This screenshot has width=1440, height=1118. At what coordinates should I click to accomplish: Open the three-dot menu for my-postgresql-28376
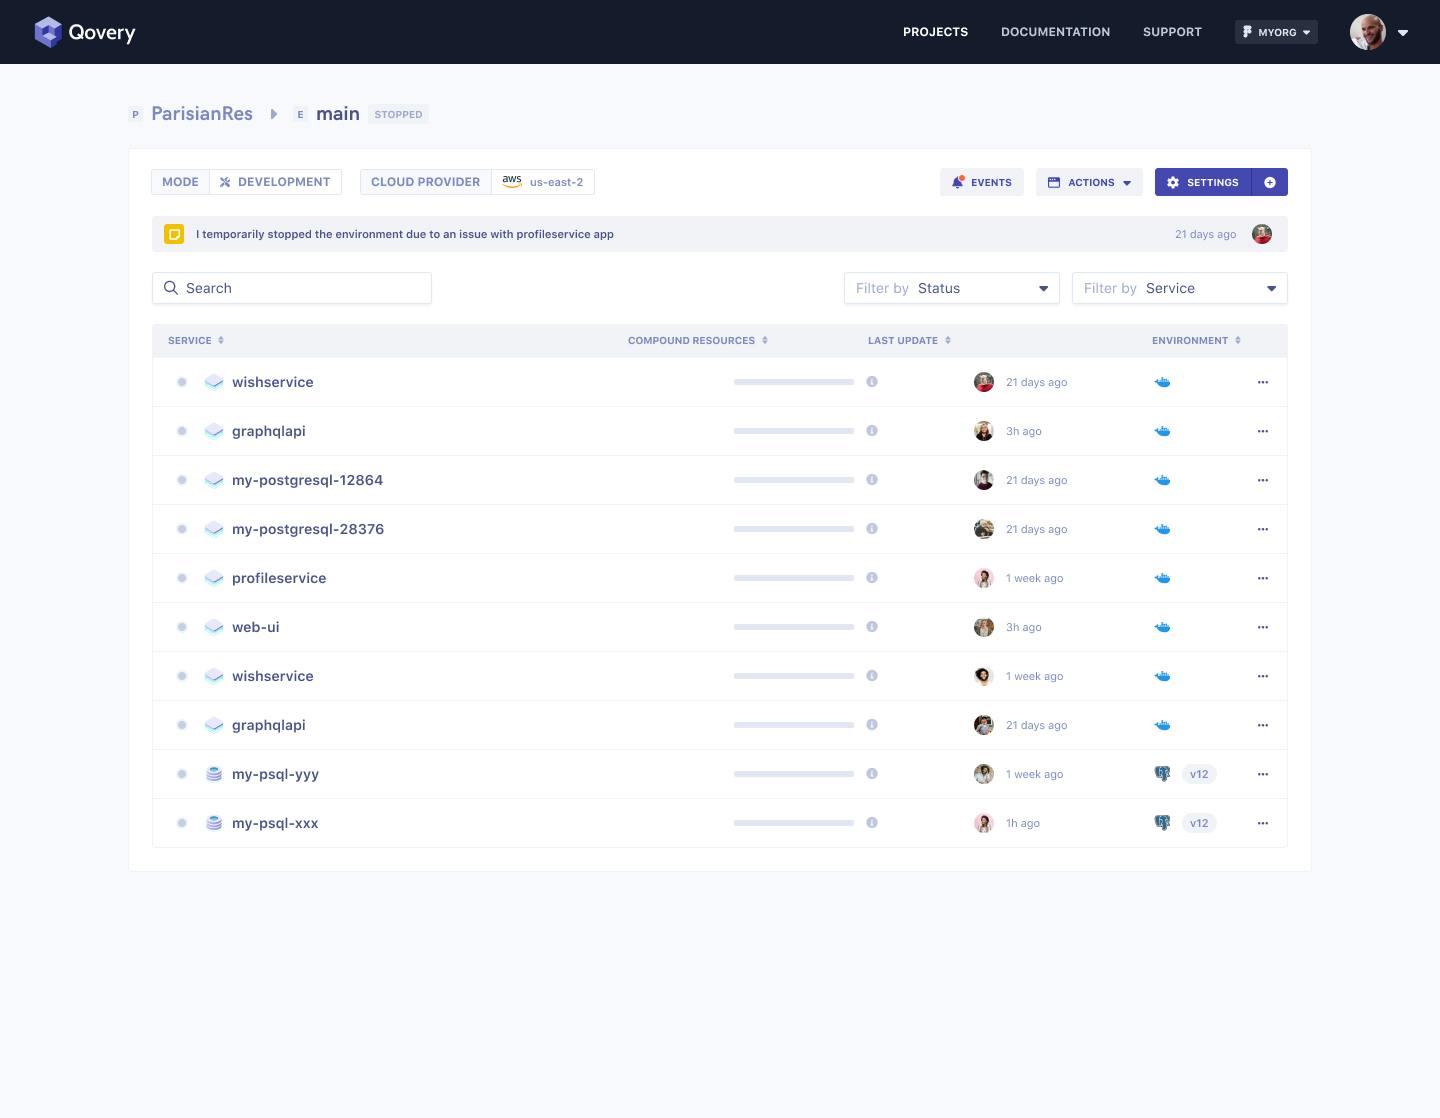point(1263,529)
